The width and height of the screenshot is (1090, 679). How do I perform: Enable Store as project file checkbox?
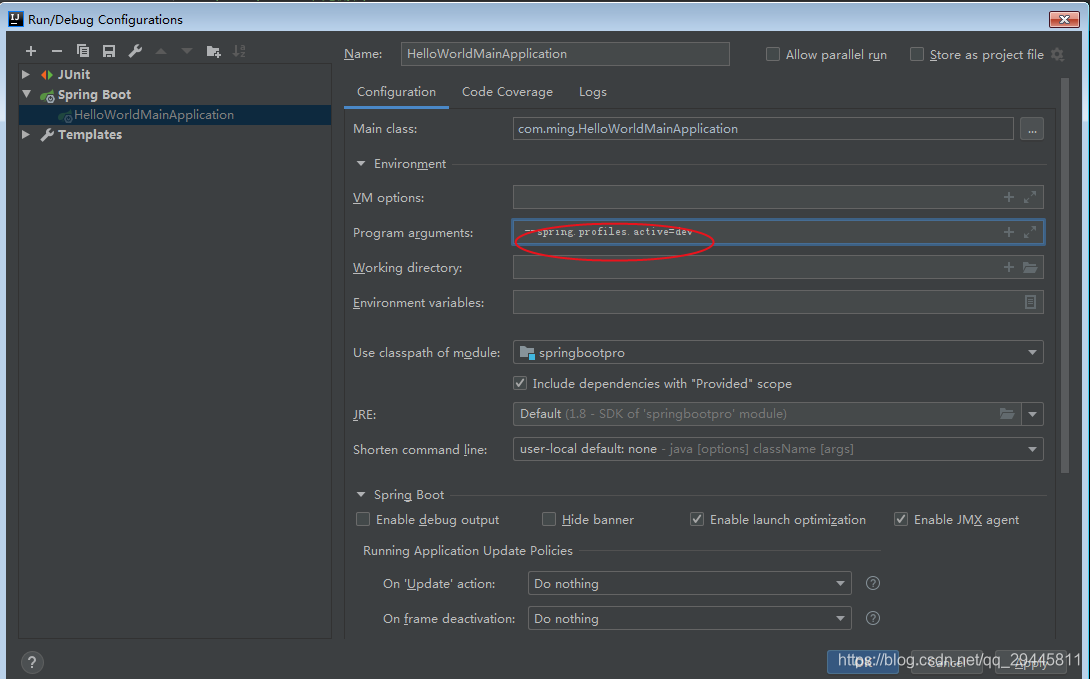point(917,54)
